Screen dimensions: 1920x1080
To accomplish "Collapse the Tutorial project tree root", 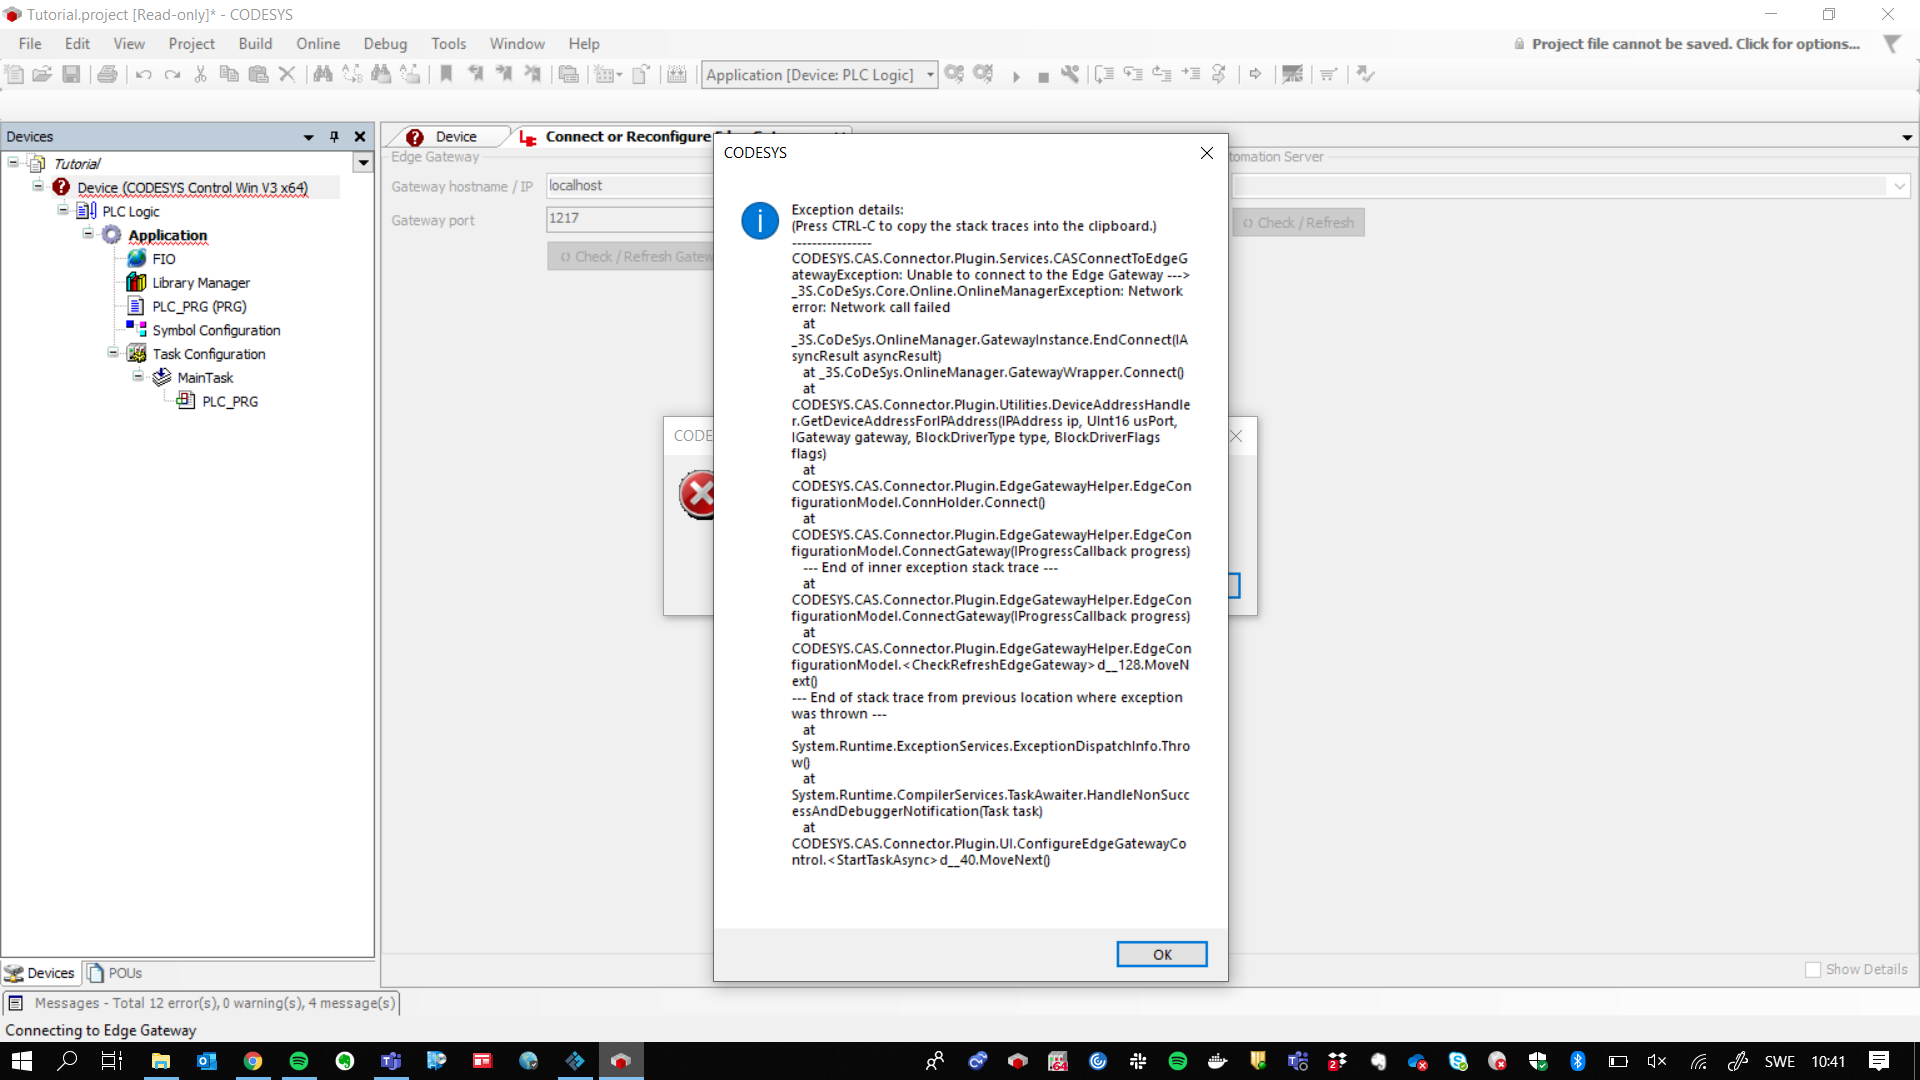I will [x=13, y=162].
